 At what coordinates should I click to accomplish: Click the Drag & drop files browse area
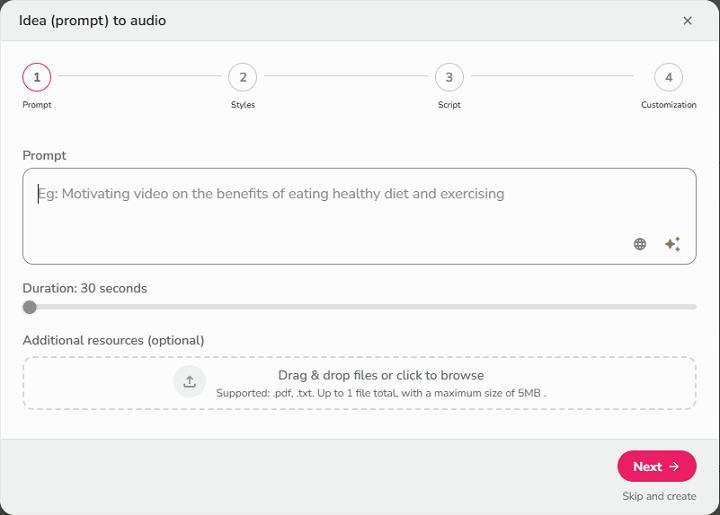tap(380, 383)
